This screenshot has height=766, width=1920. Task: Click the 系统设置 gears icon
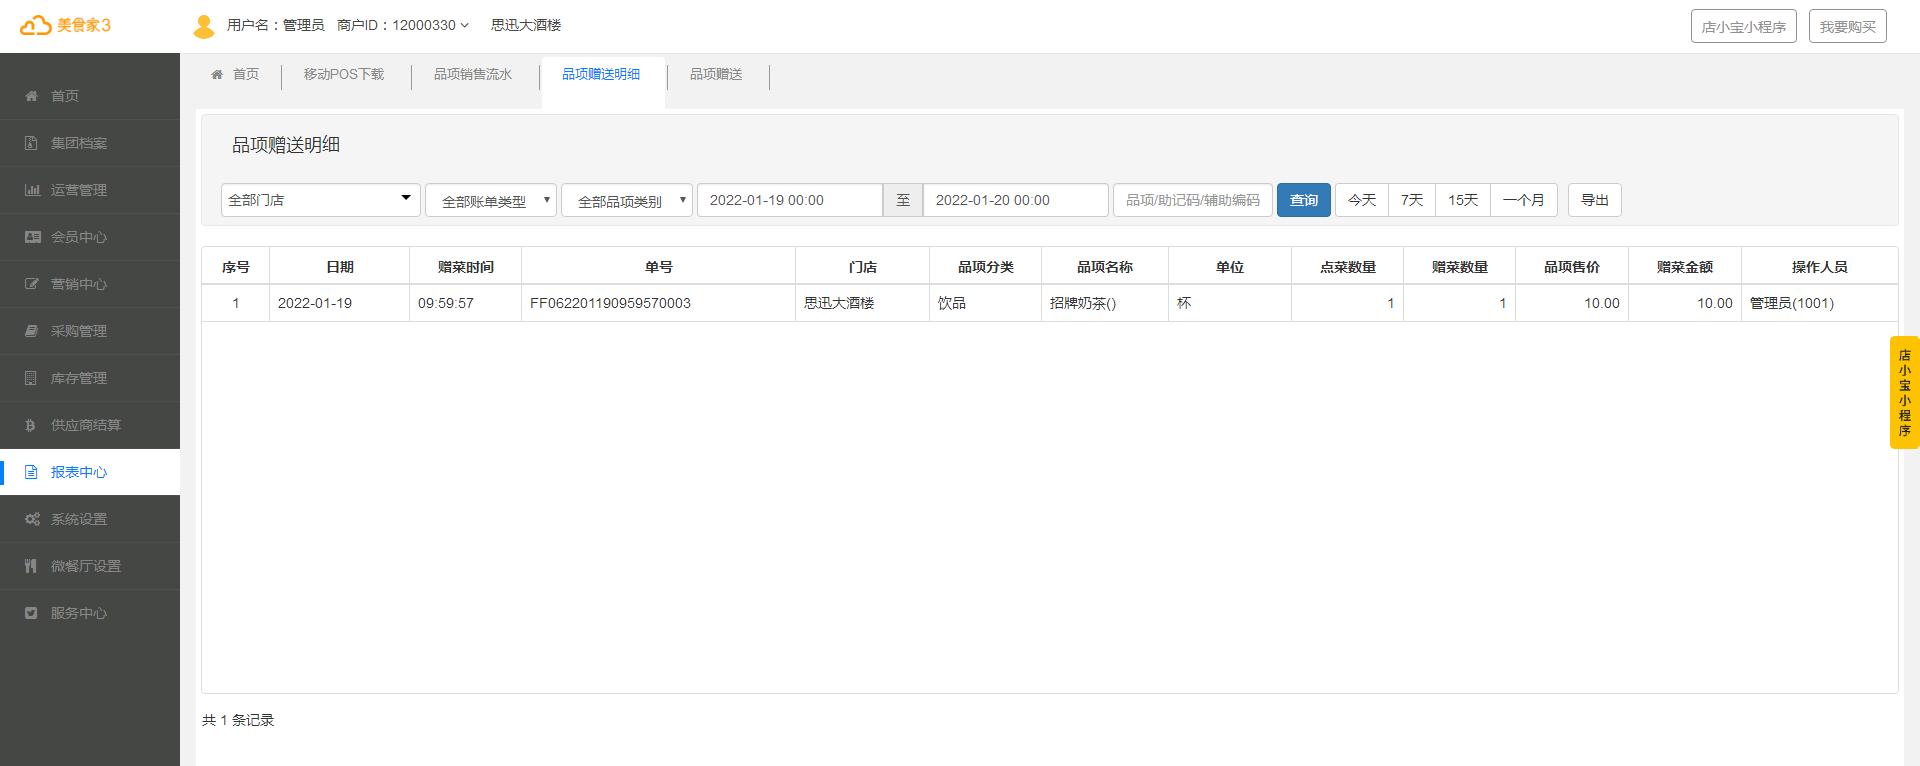(32, 519)
